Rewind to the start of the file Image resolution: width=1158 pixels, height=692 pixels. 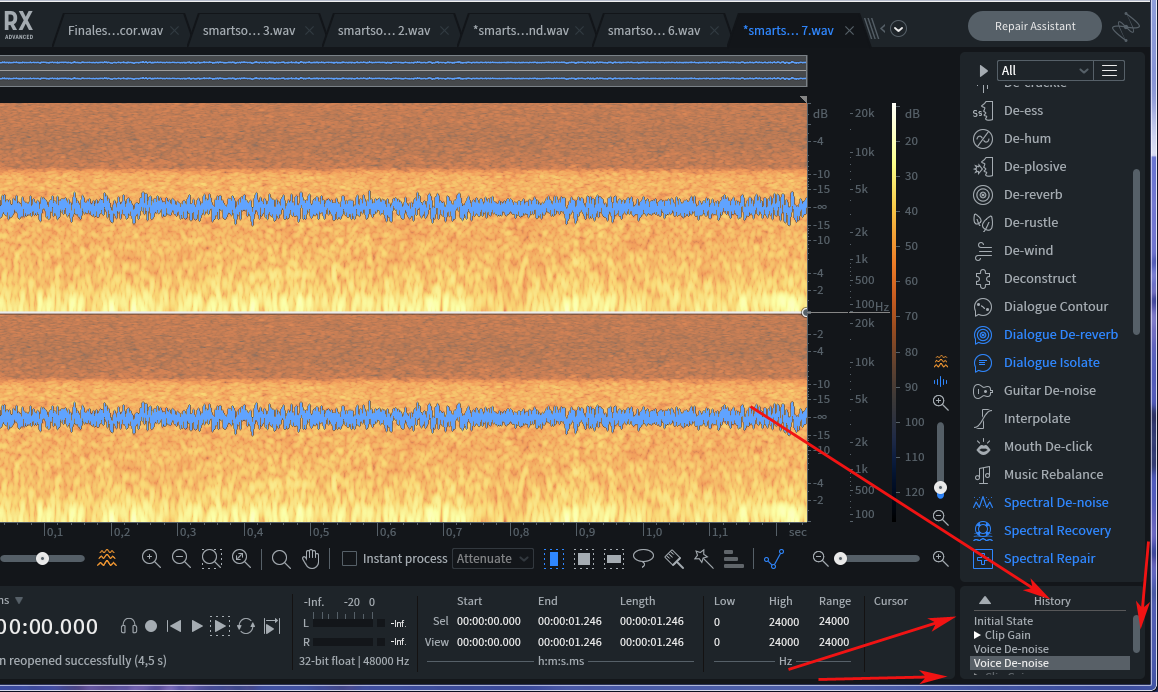(x=174, y=626)
